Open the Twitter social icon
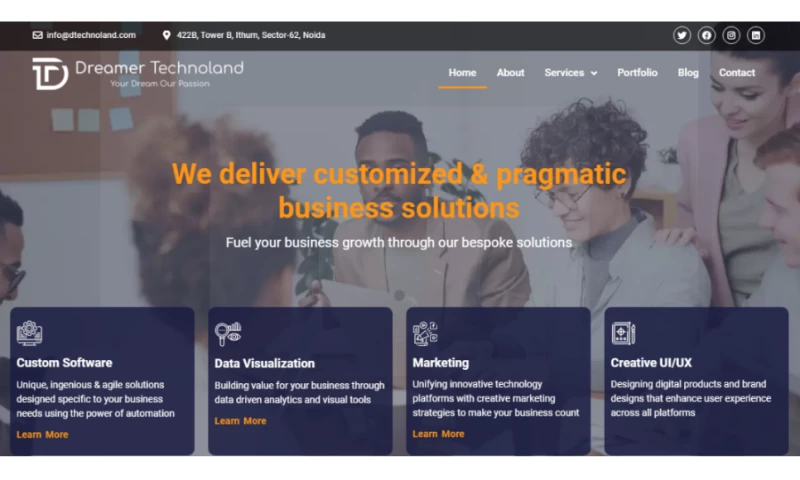The height and width of the screenshot is (480, 800). coord(682,35)
